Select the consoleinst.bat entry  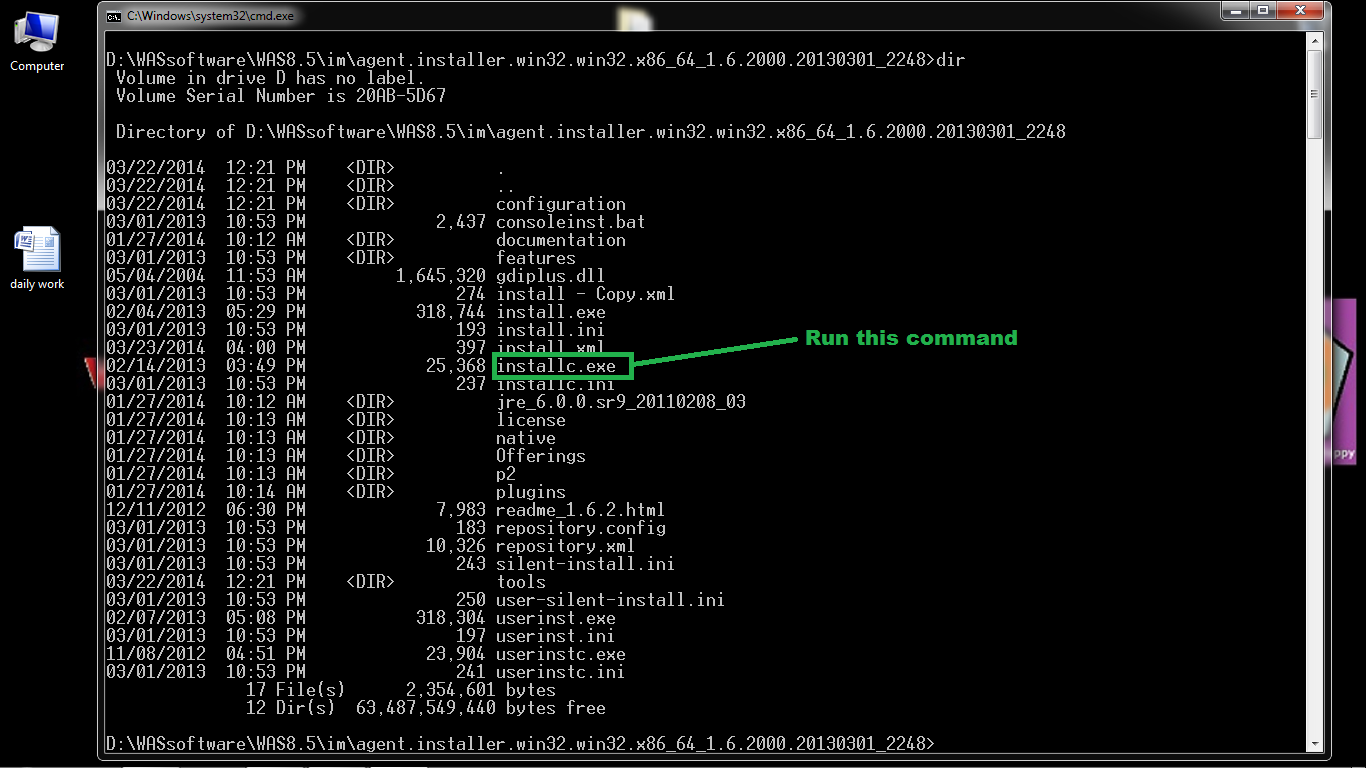pos(570,221)
